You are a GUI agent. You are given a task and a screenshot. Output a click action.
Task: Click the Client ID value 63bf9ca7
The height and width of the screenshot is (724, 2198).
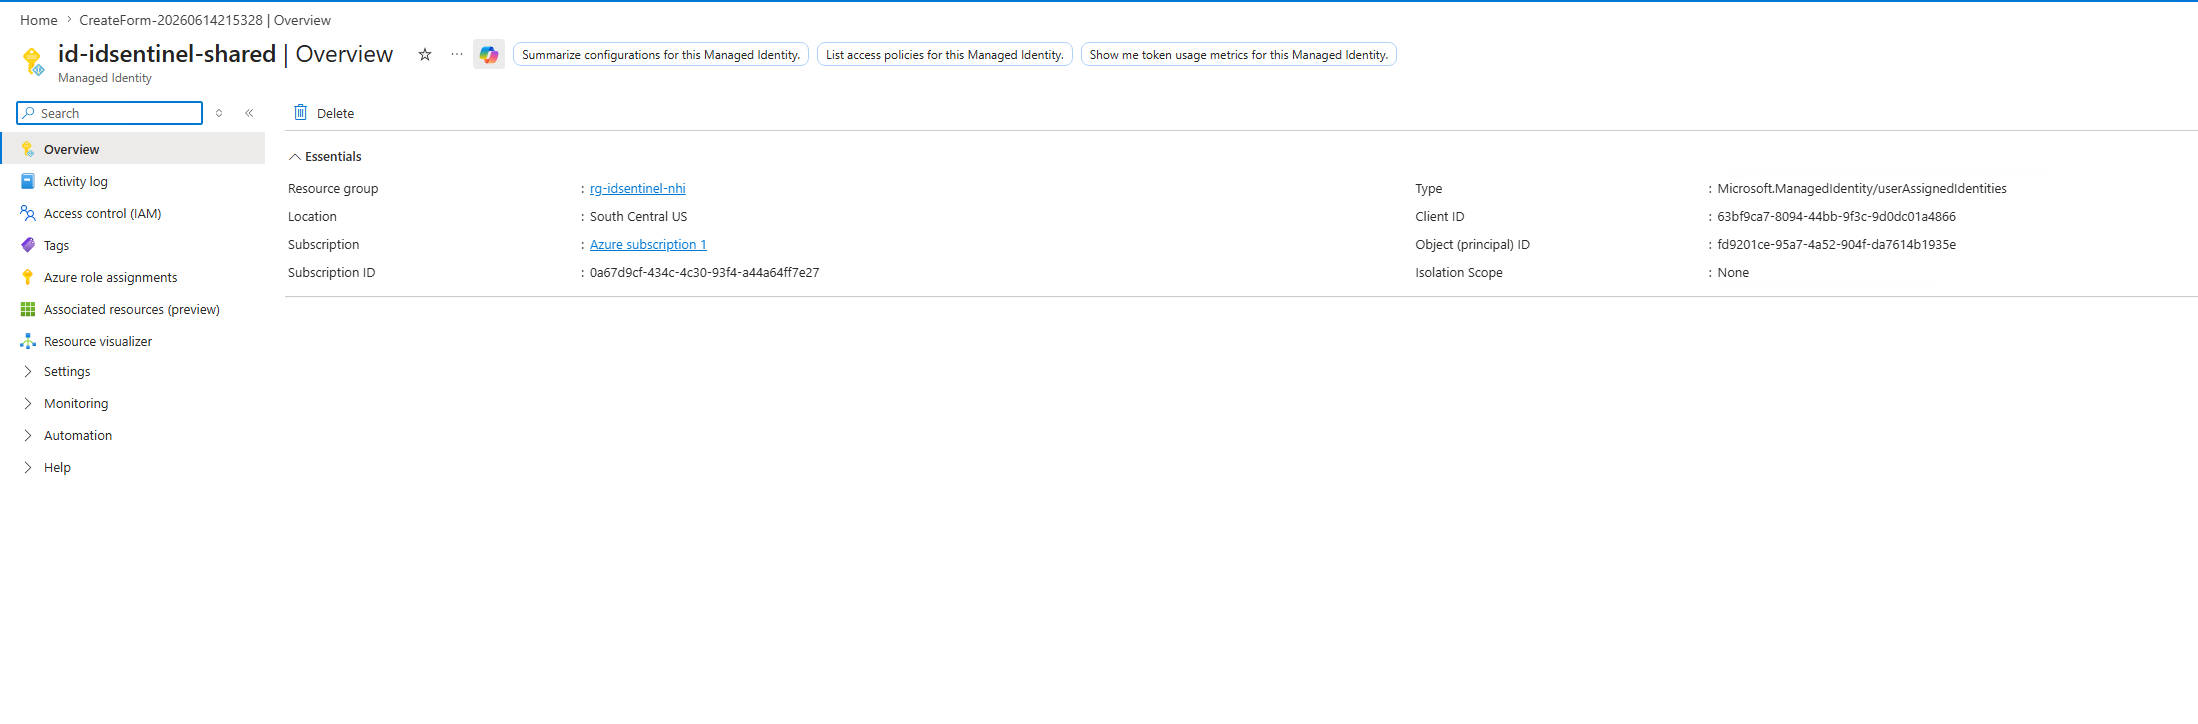point(1836,216)
